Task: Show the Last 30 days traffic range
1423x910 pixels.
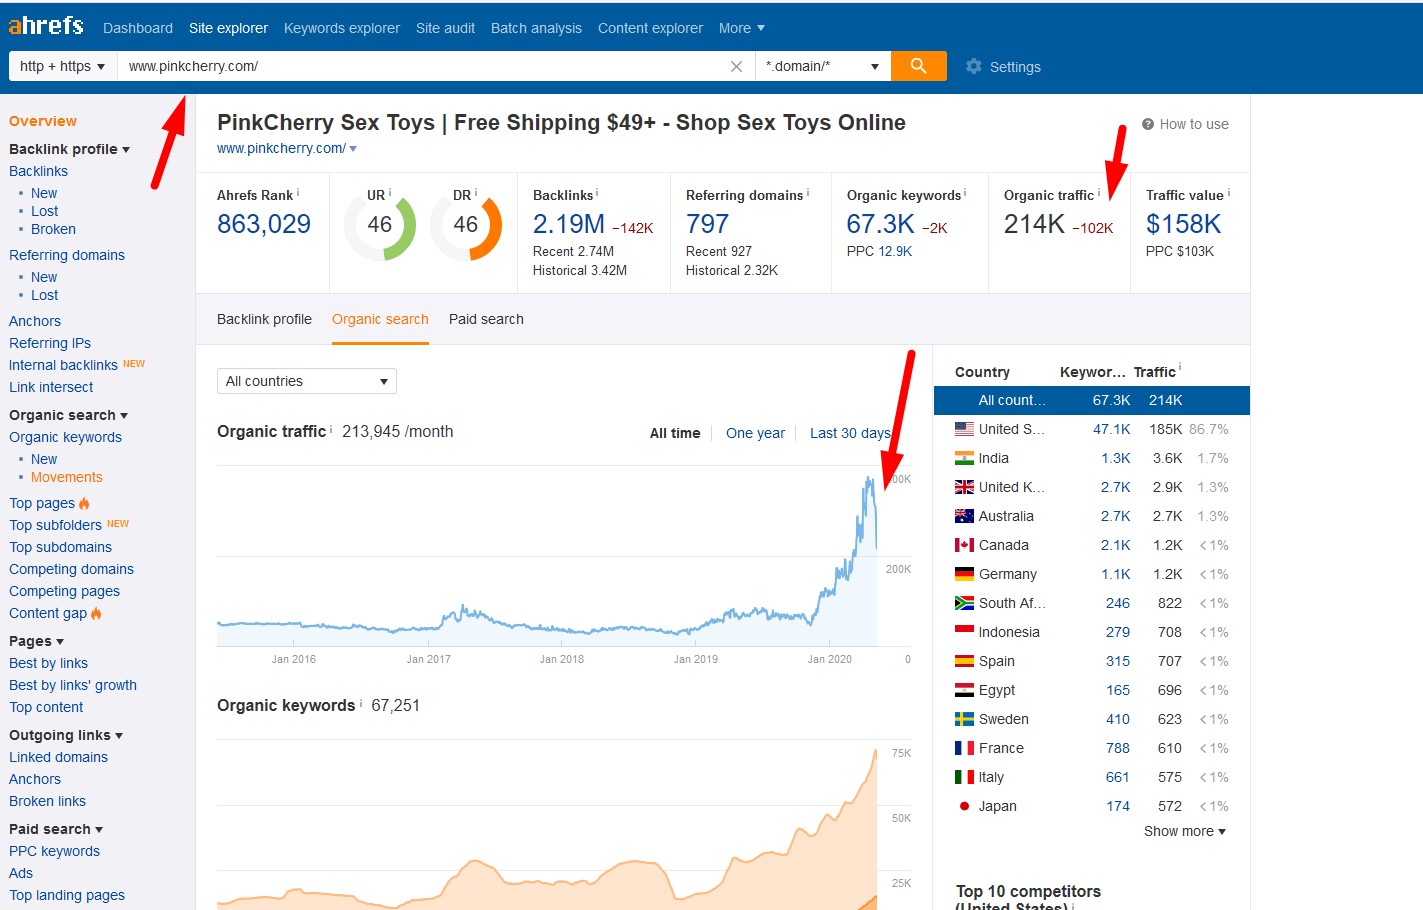Action: click(850, 433)
